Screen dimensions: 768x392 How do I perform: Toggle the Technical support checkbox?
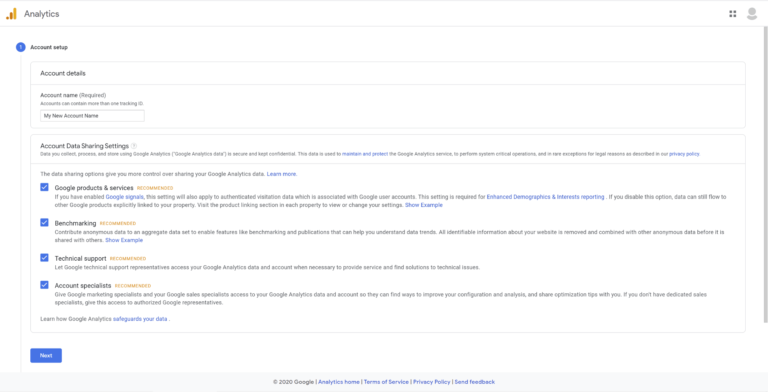(45, 258)
